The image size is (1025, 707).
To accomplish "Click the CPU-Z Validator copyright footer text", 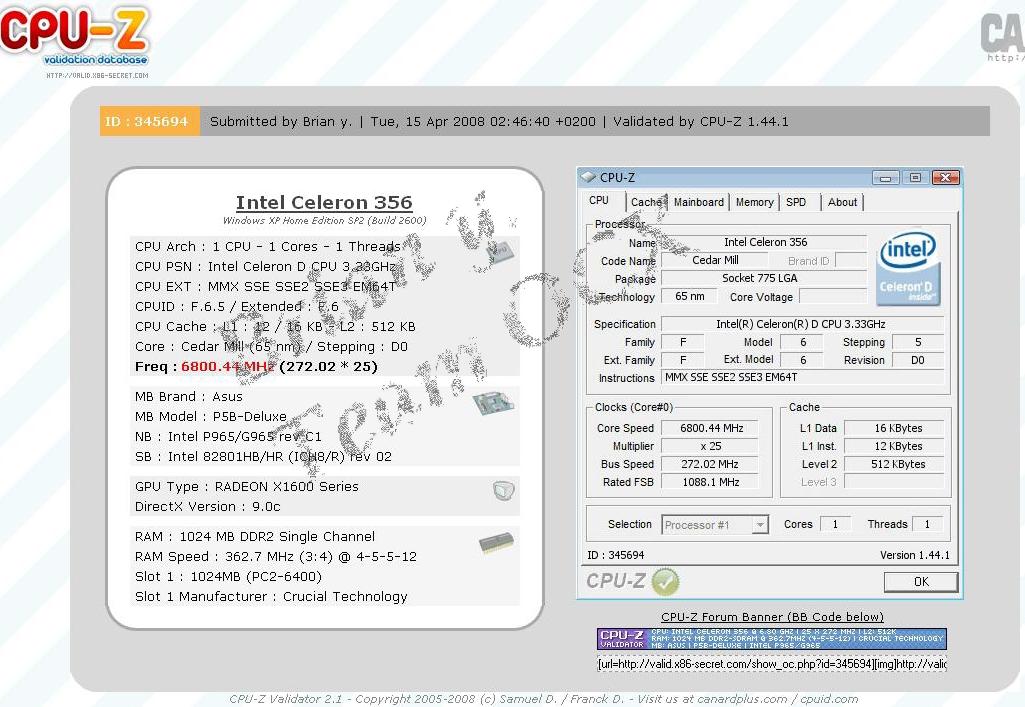I will (x=543, y=699).
